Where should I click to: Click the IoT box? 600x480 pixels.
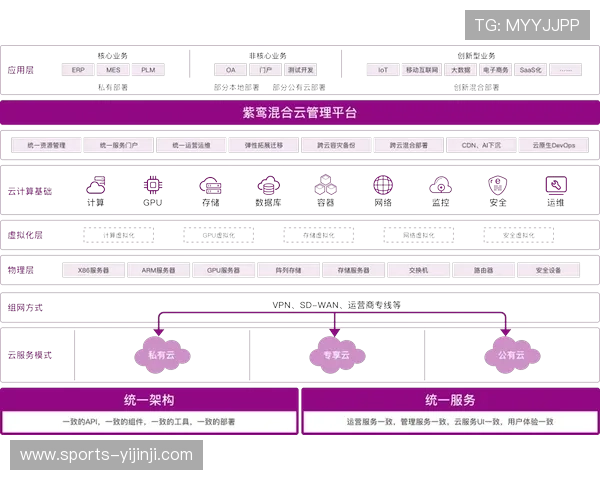382,70
